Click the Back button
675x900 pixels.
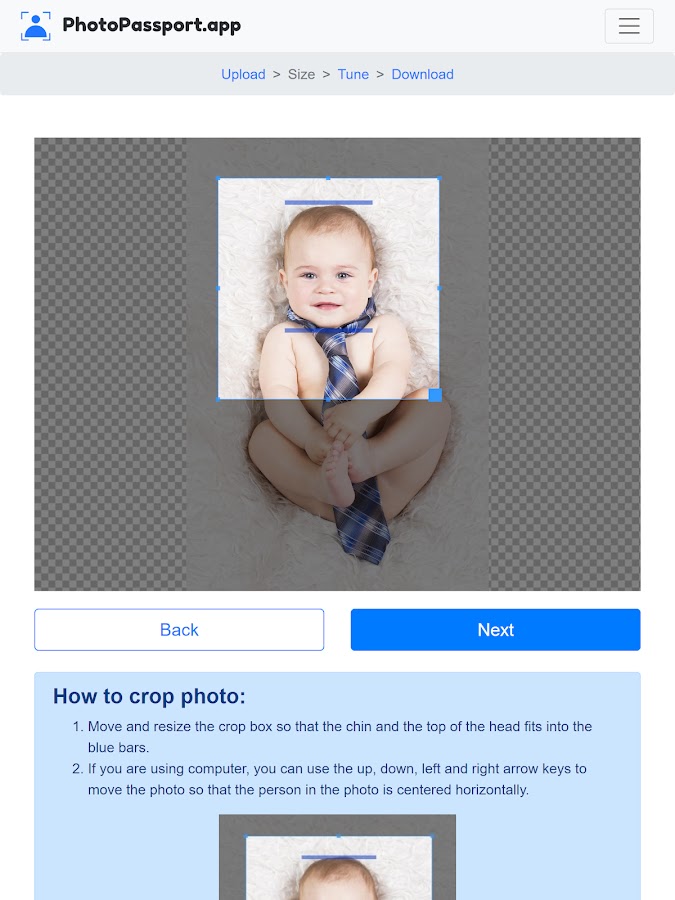coord(179,630)
